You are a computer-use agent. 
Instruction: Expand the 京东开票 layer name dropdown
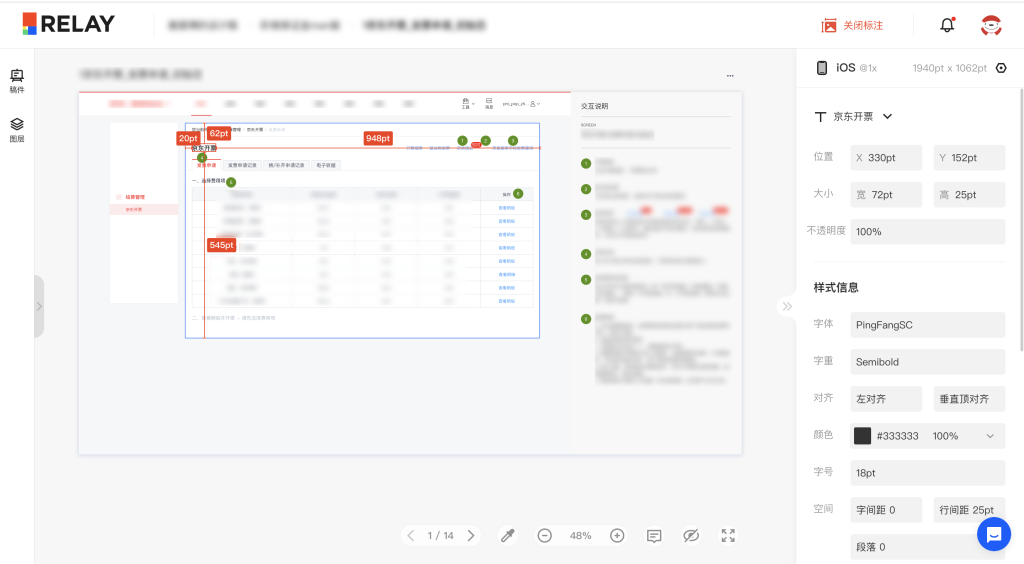click(888, 116)
